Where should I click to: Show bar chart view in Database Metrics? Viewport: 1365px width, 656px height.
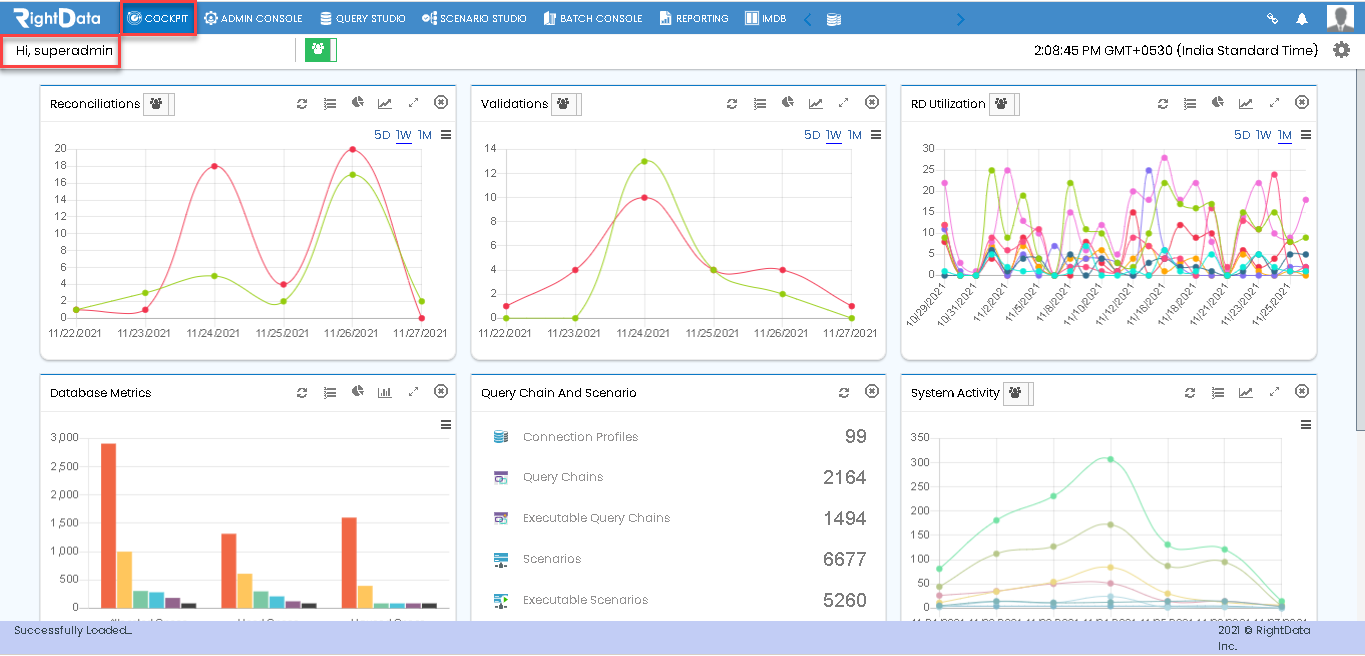(x=385, y=393)
